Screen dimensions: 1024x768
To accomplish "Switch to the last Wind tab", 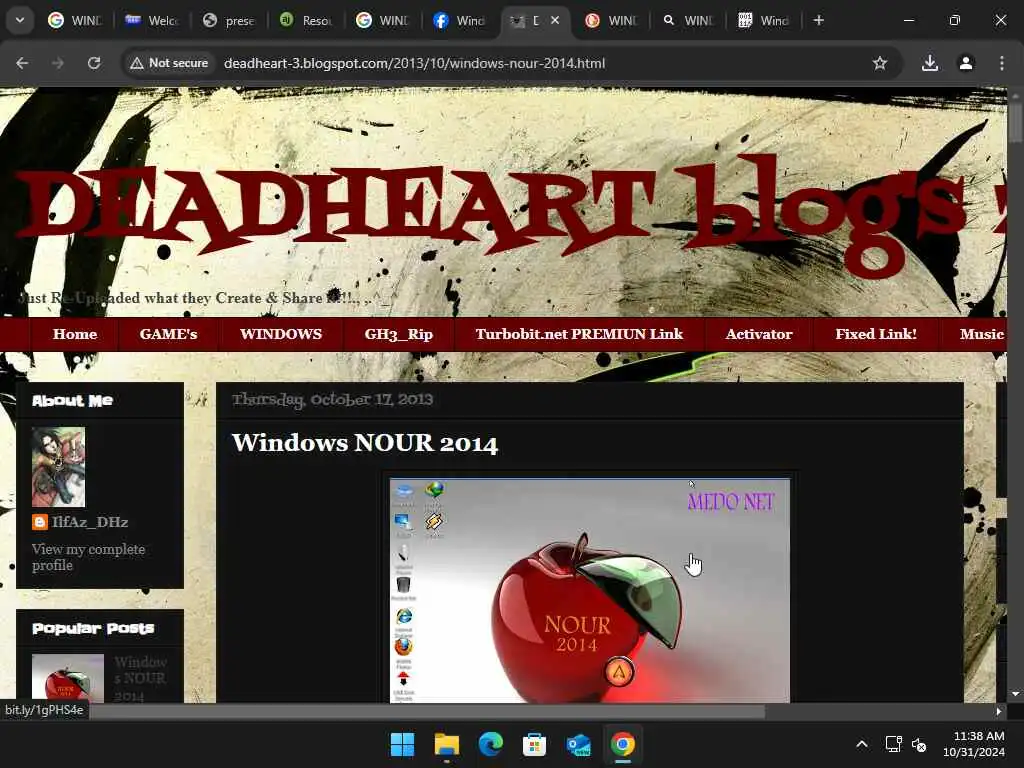I will click(x=763, y=20).
